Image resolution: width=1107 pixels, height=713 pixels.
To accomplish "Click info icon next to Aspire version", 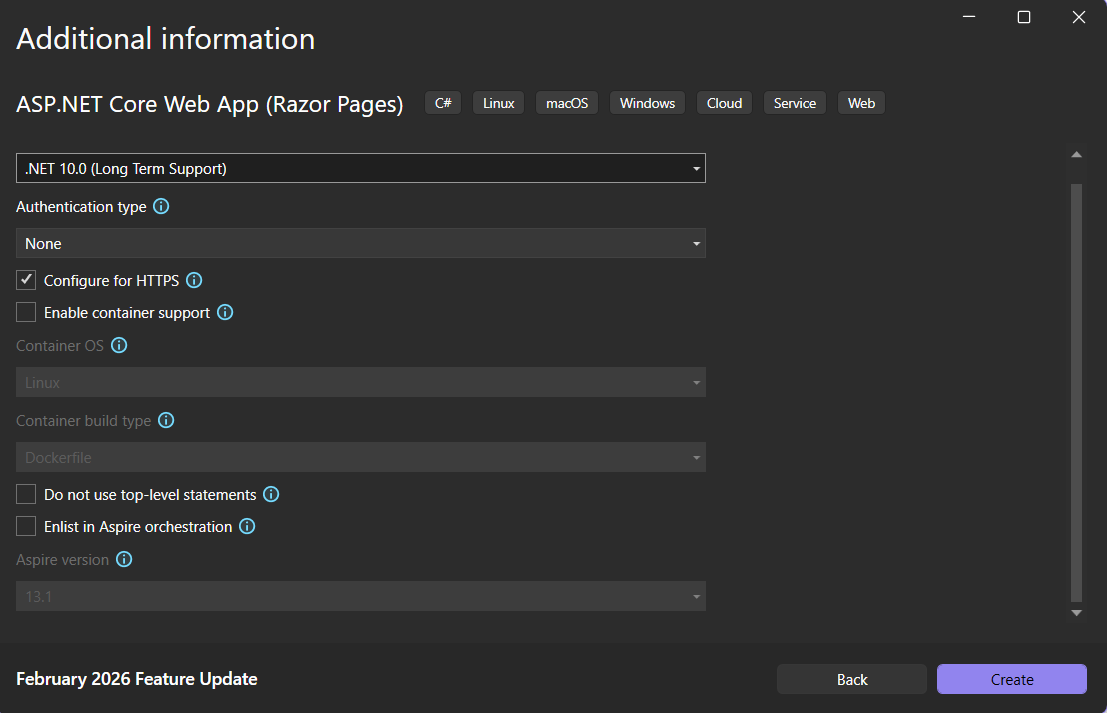I will pos(124,560).
